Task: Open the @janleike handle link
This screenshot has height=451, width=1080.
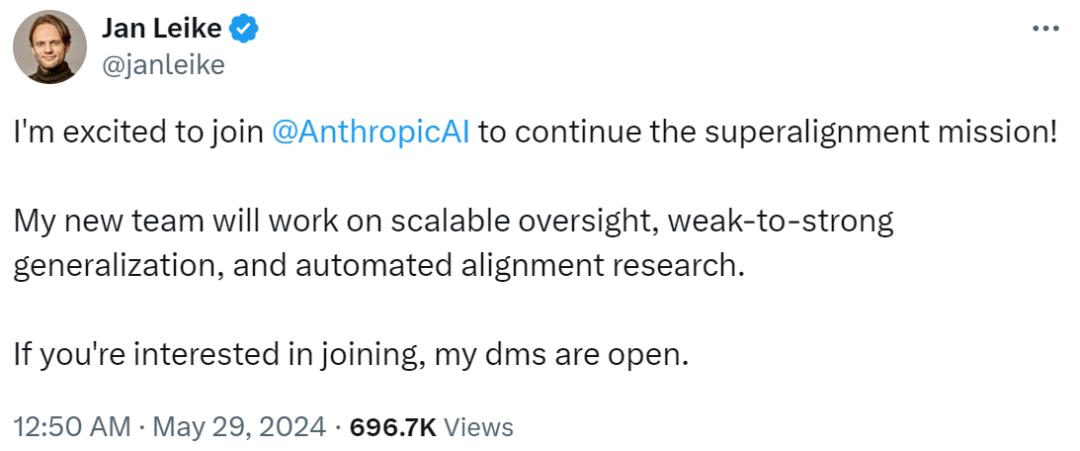Action: coord(163,65)
